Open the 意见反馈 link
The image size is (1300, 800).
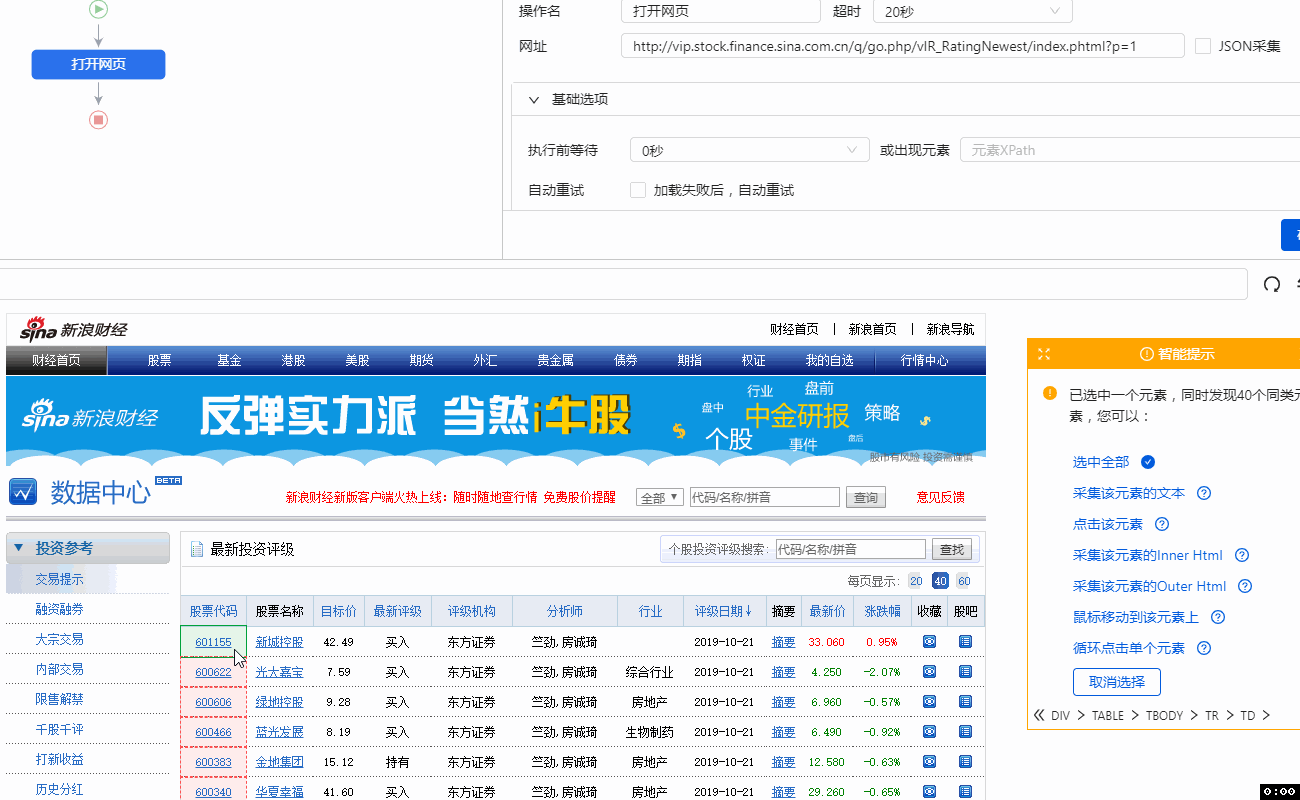click(940, 497)
